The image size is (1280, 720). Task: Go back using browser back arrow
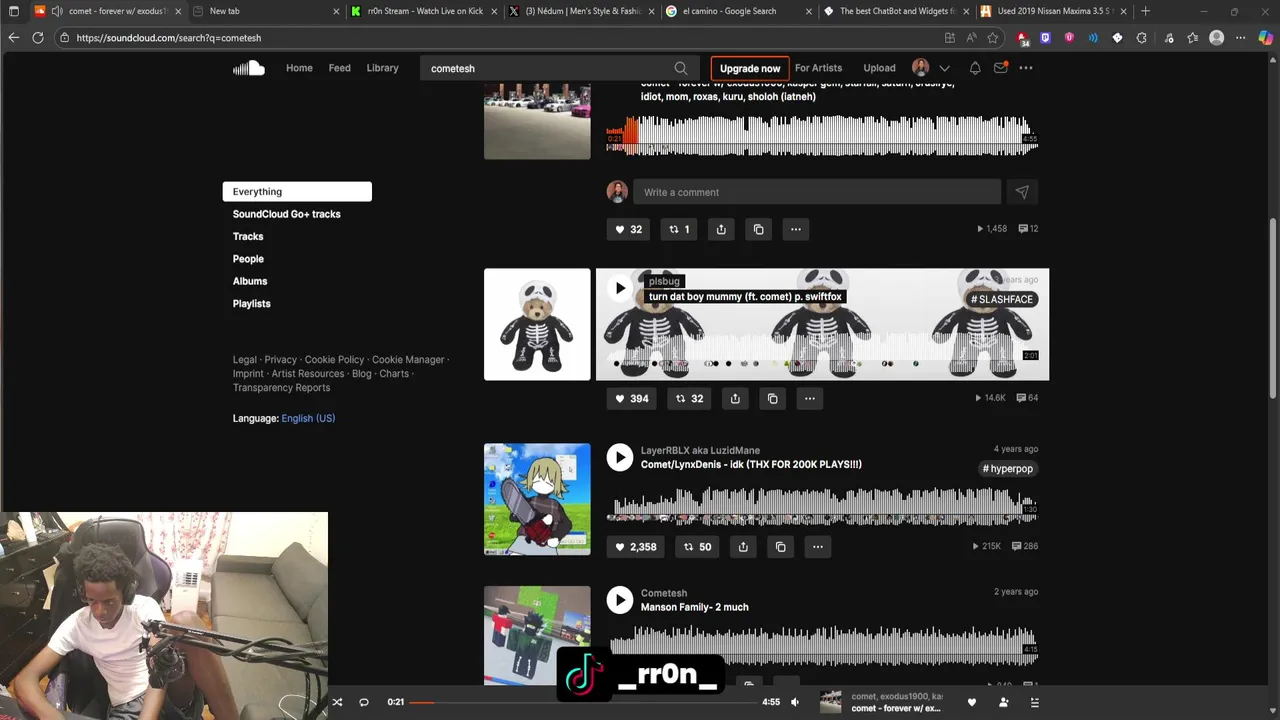pos(13,38)
